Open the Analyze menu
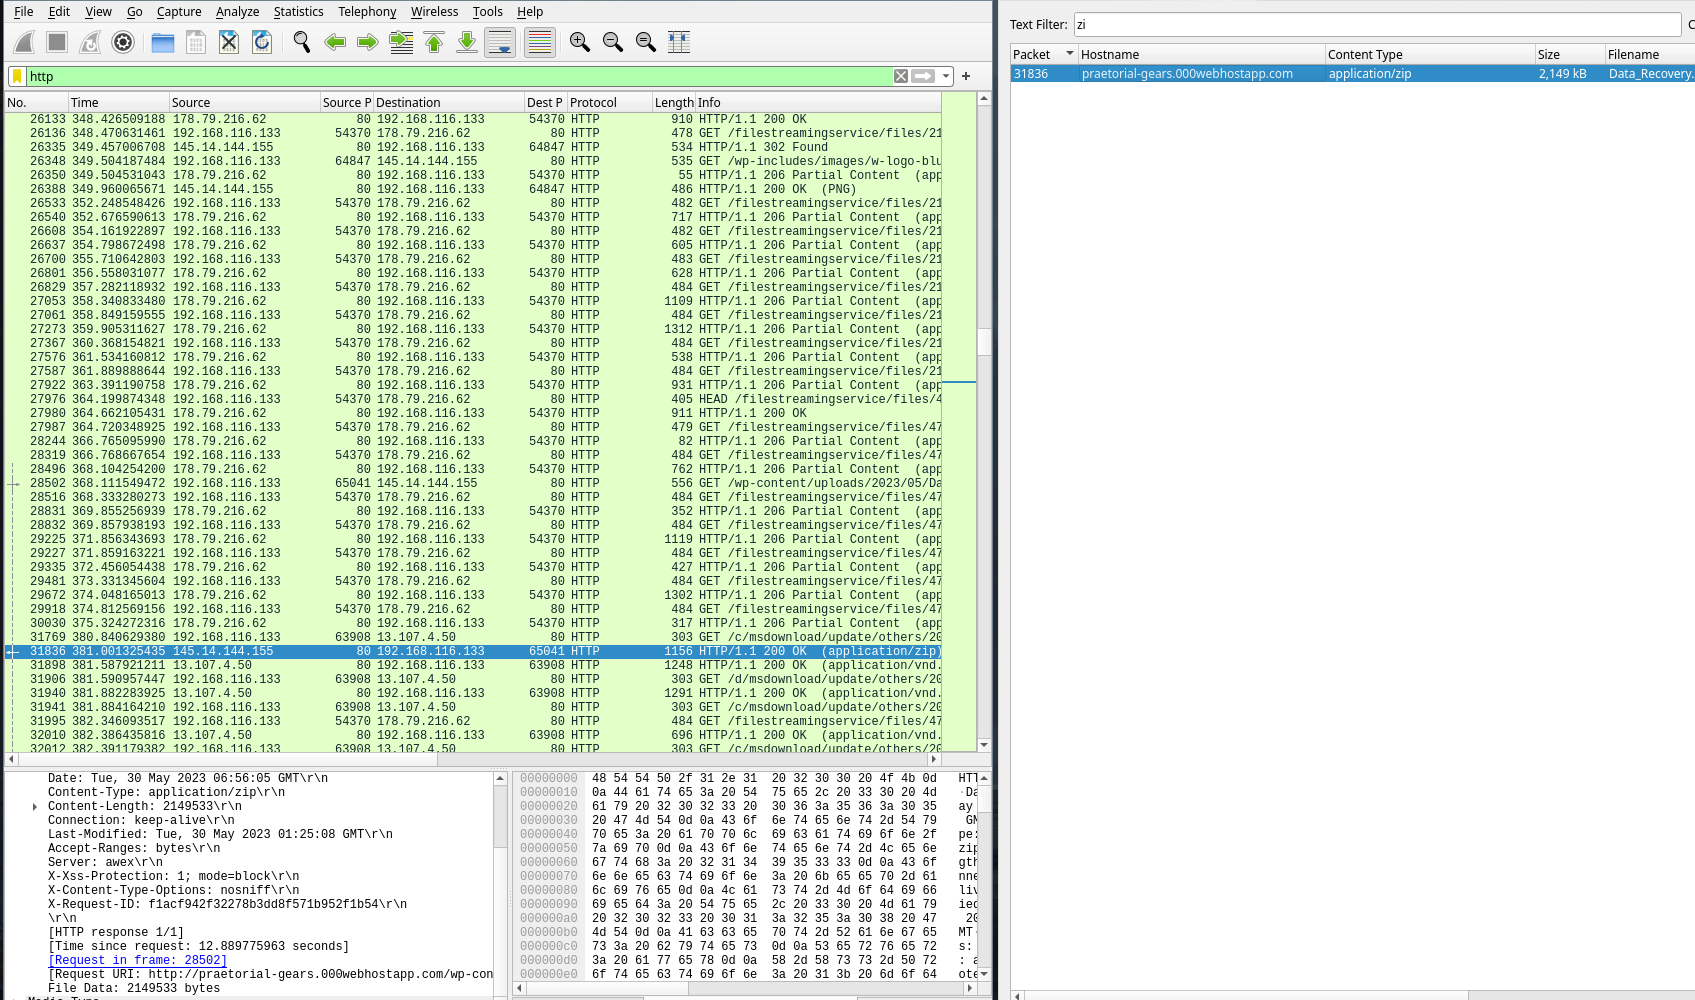Image resolution: width=1695 pixels, height=1000 pixels. tap(237, 12)
